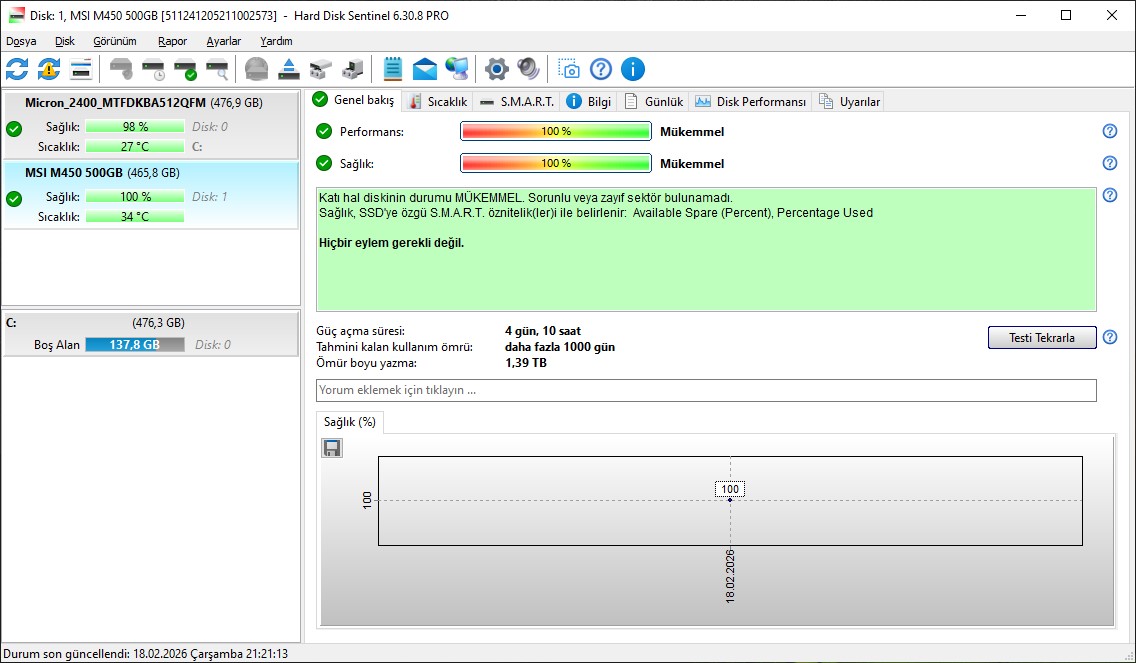Screen dimensions: 1136x663
Task: Switch to the Sıcaklık tab
Action: [x=438, y=101]
